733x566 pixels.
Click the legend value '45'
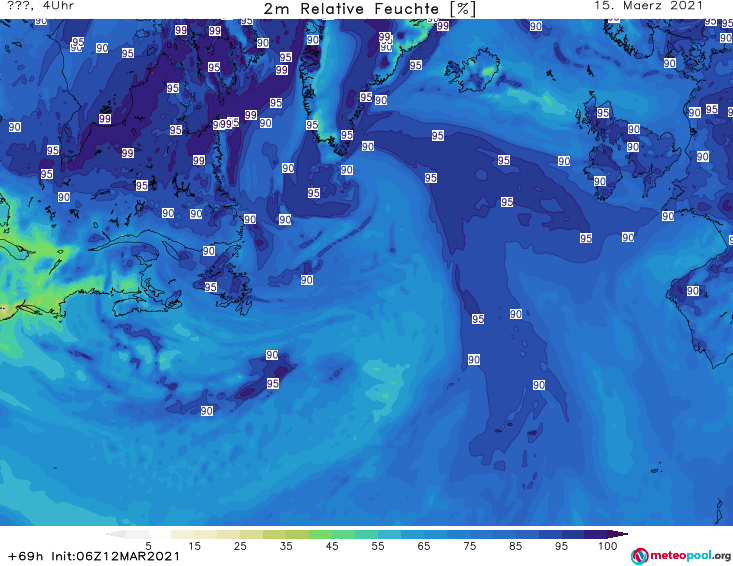click(x=332, y=546)
